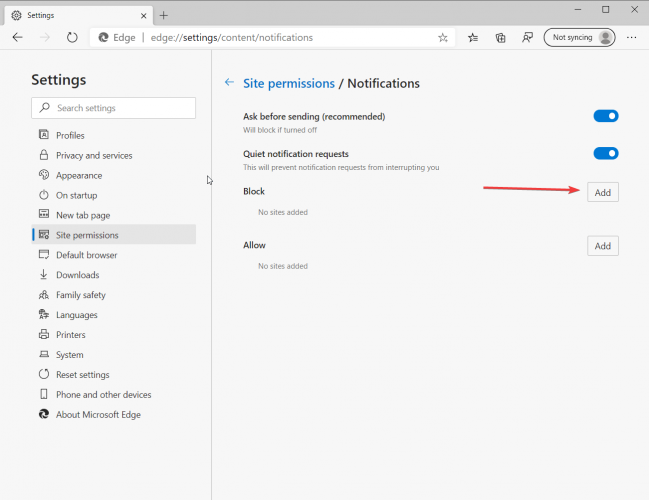Image resolution: width=649 pixels, height=500 pixels.
Task: Open the Collections icon in the toolbar
Action: 500,38
